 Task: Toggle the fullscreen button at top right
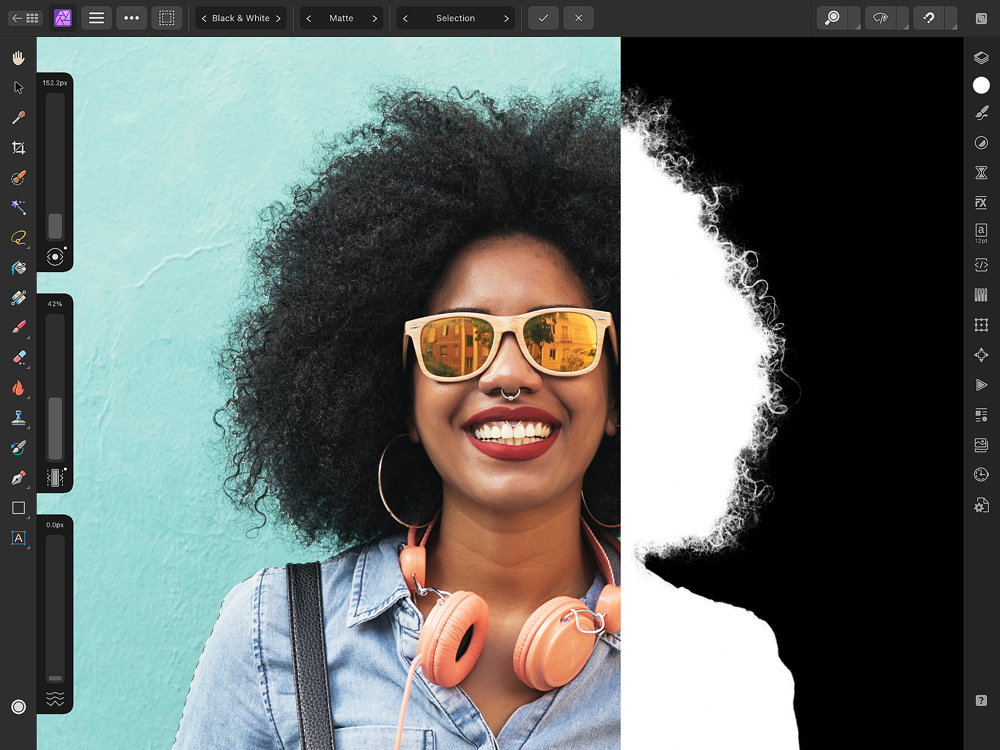[981, 18]
